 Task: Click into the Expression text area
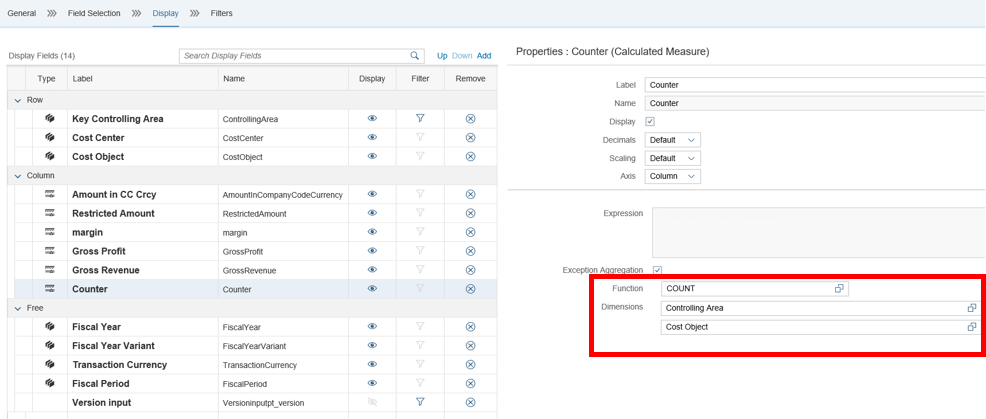click(x=819, y=232)
